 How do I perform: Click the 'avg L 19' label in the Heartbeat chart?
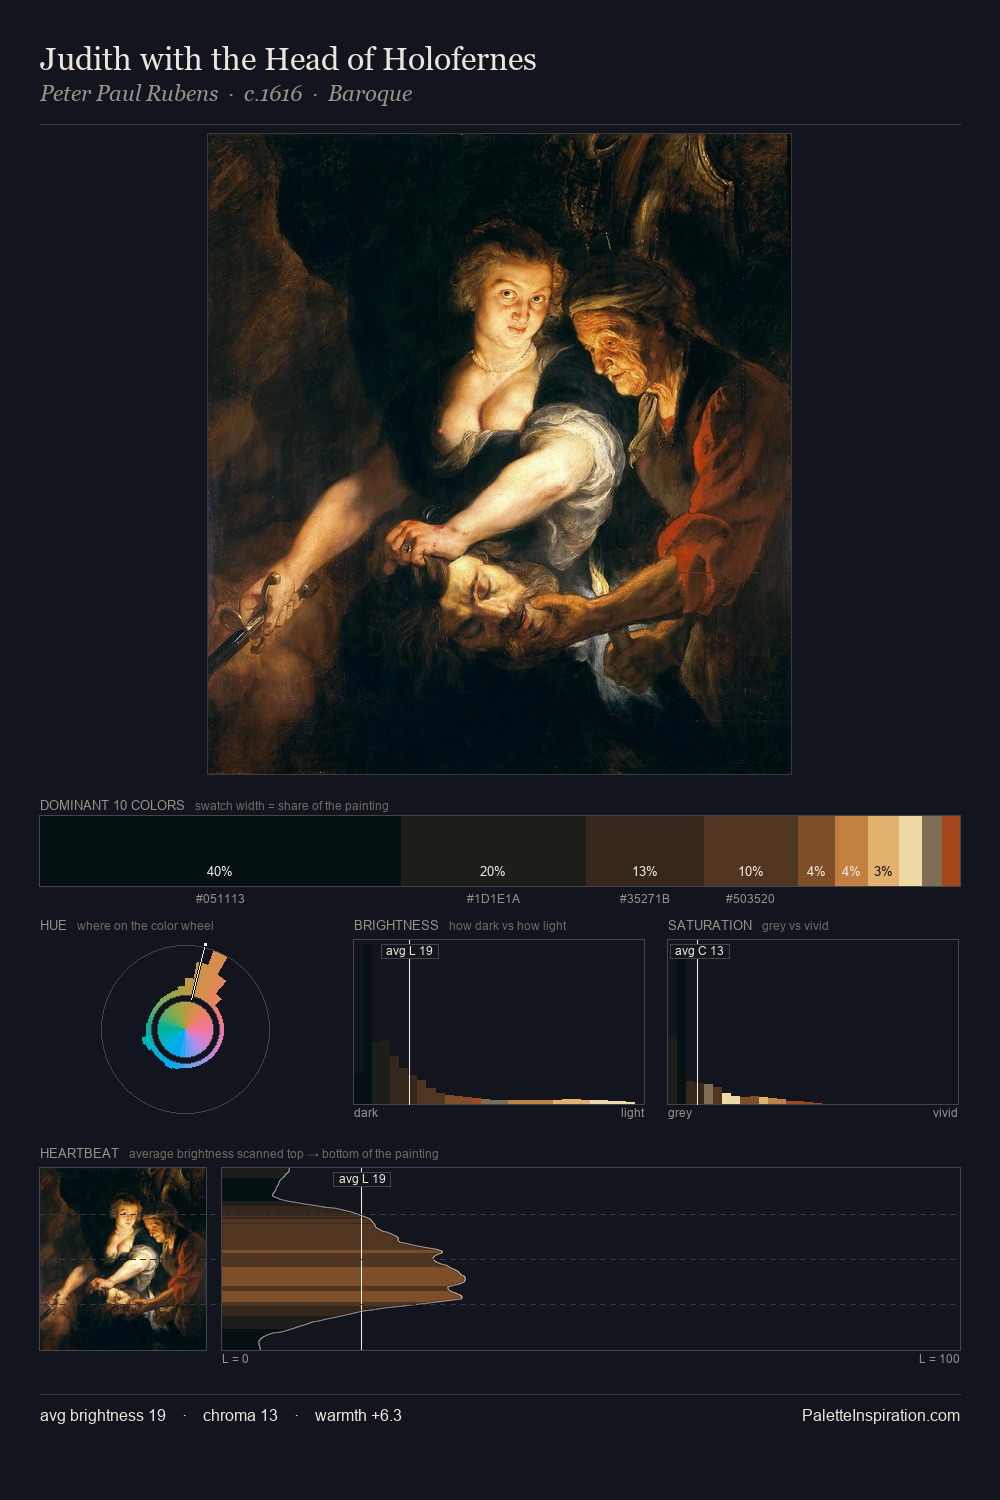[x=362, y=1179]
